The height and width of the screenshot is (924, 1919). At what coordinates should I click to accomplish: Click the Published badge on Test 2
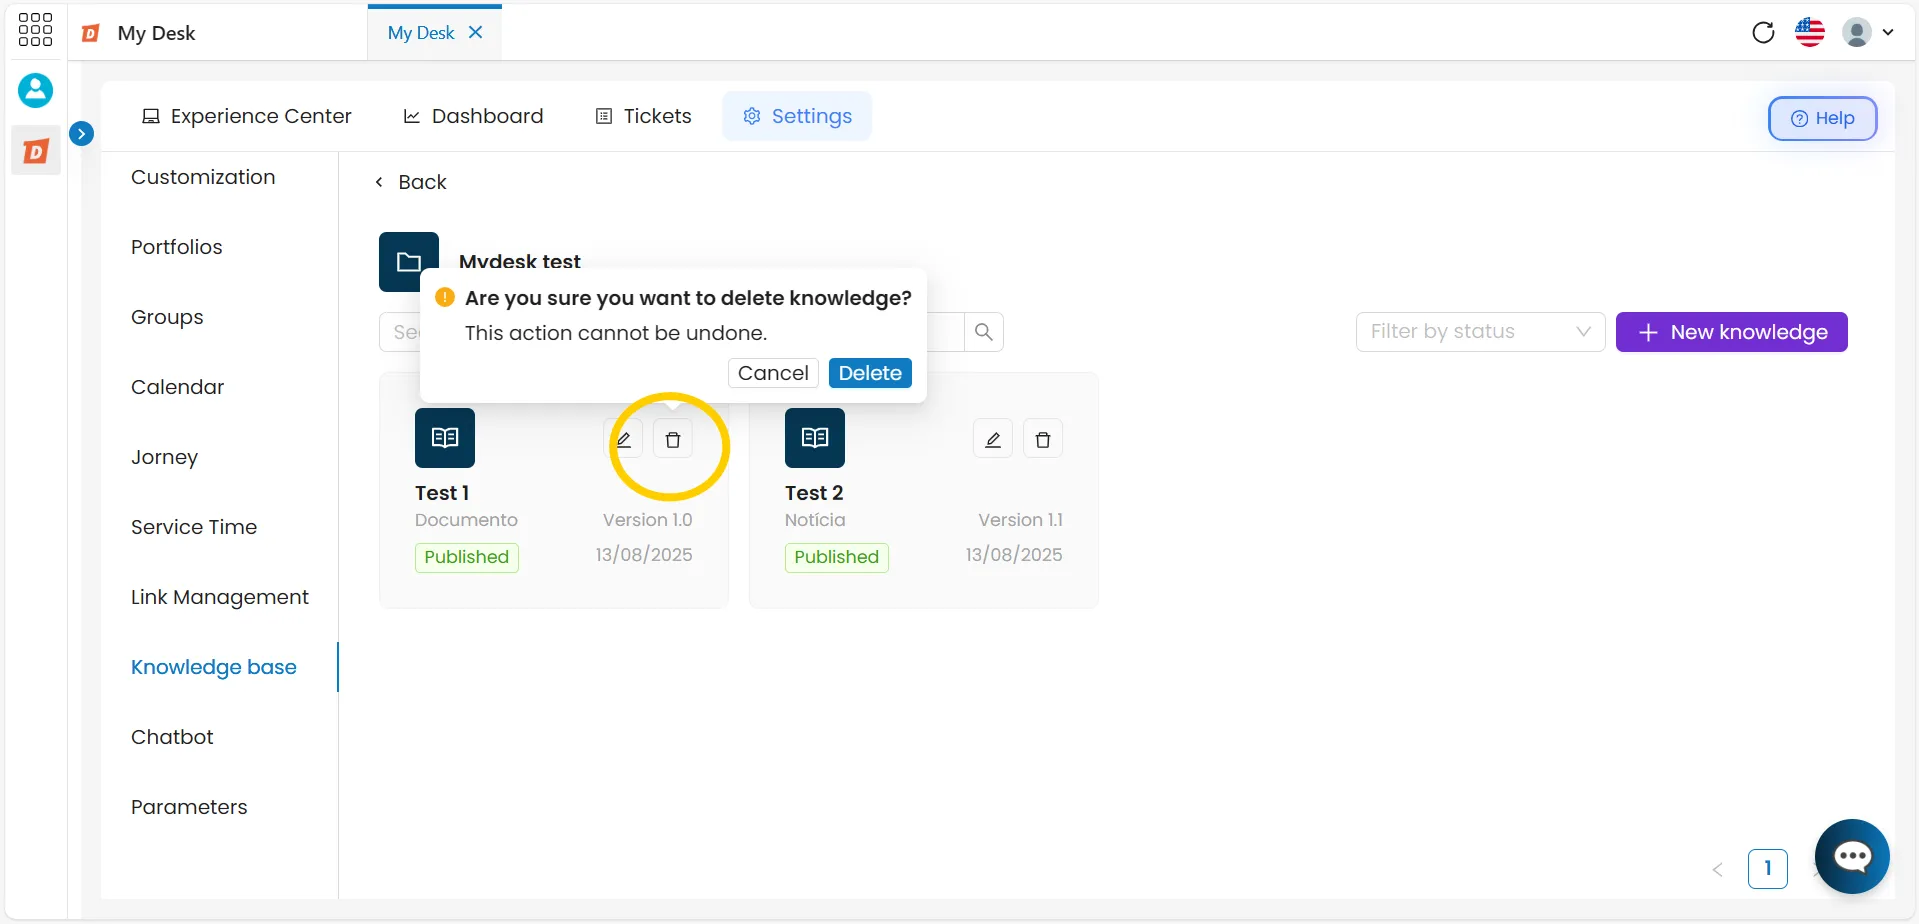tap(837, 557)
